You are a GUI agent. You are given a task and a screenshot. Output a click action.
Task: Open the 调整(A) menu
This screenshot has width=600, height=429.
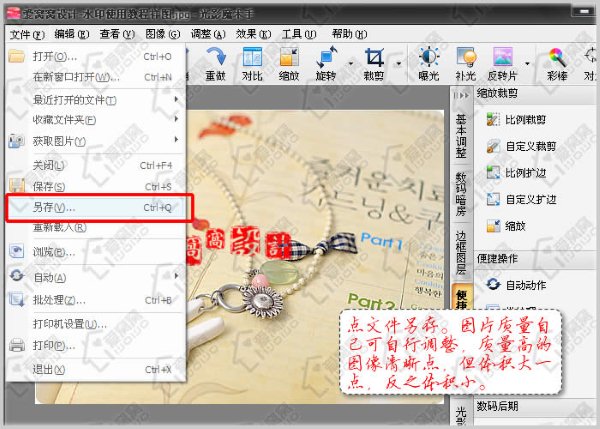(208, 34)
